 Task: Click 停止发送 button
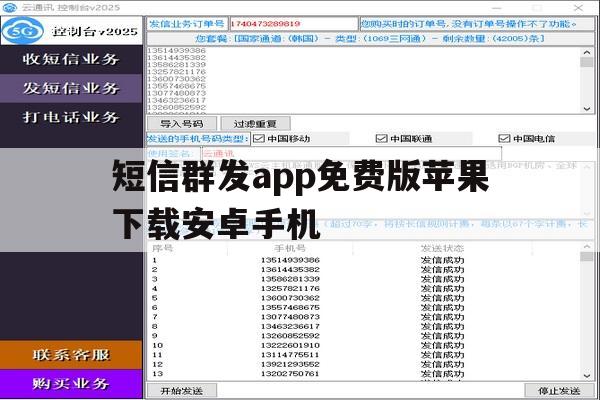[x=559, y=391]
